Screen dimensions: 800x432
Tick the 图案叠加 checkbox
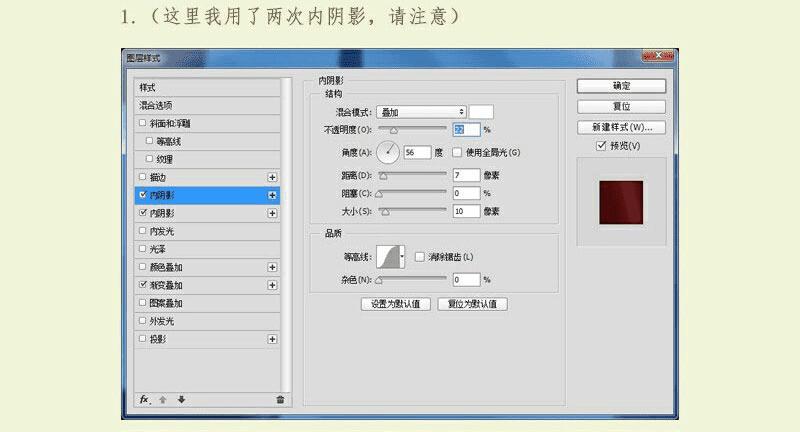coord(142,302)
